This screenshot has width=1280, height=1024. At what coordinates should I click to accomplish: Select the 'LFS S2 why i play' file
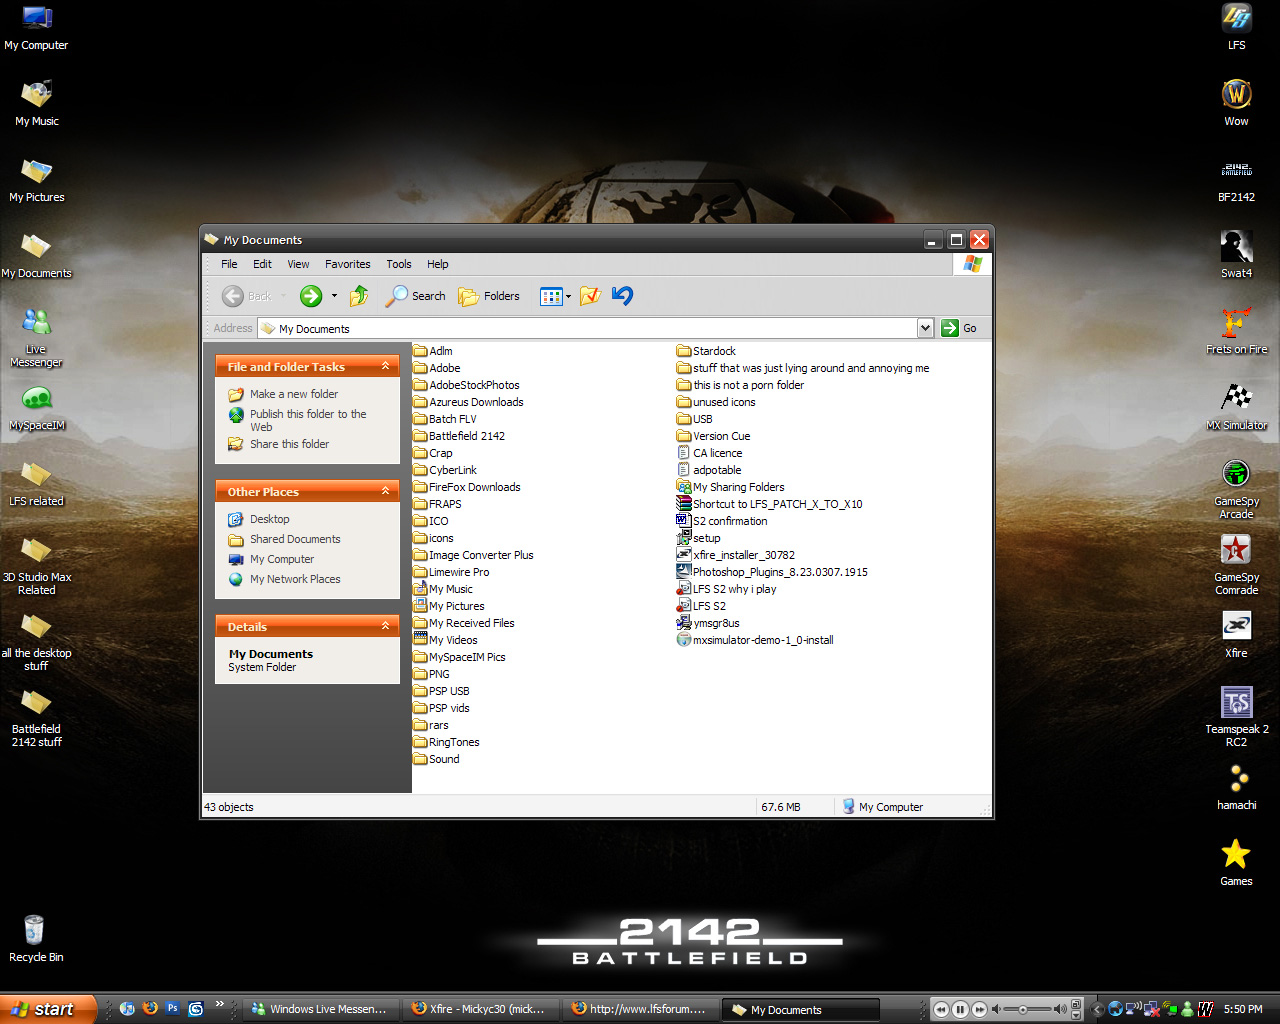(x=727, y=589)
